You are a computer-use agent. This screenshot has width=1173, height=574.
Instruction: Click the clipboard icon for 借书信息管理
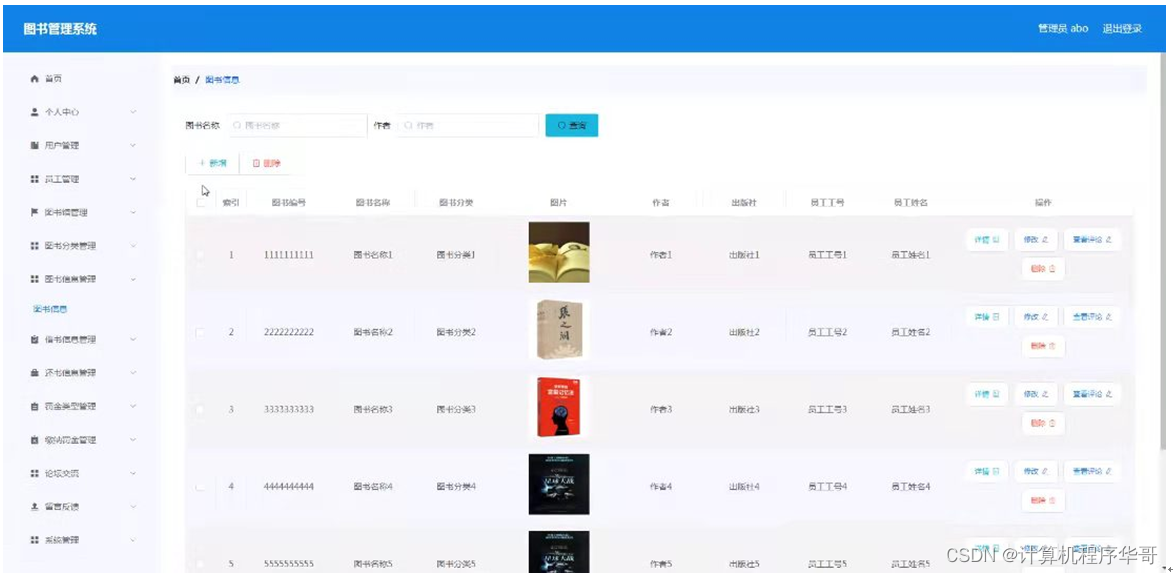[x=34, y=340]
